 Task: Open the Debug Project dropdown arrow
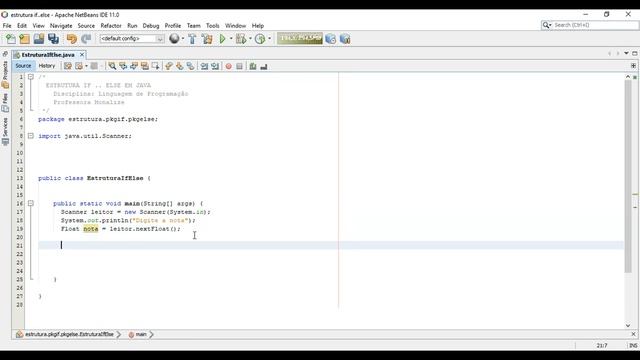point(250,39)
